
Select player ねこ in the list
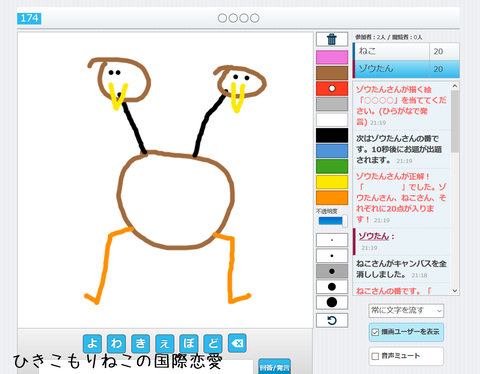406,51
